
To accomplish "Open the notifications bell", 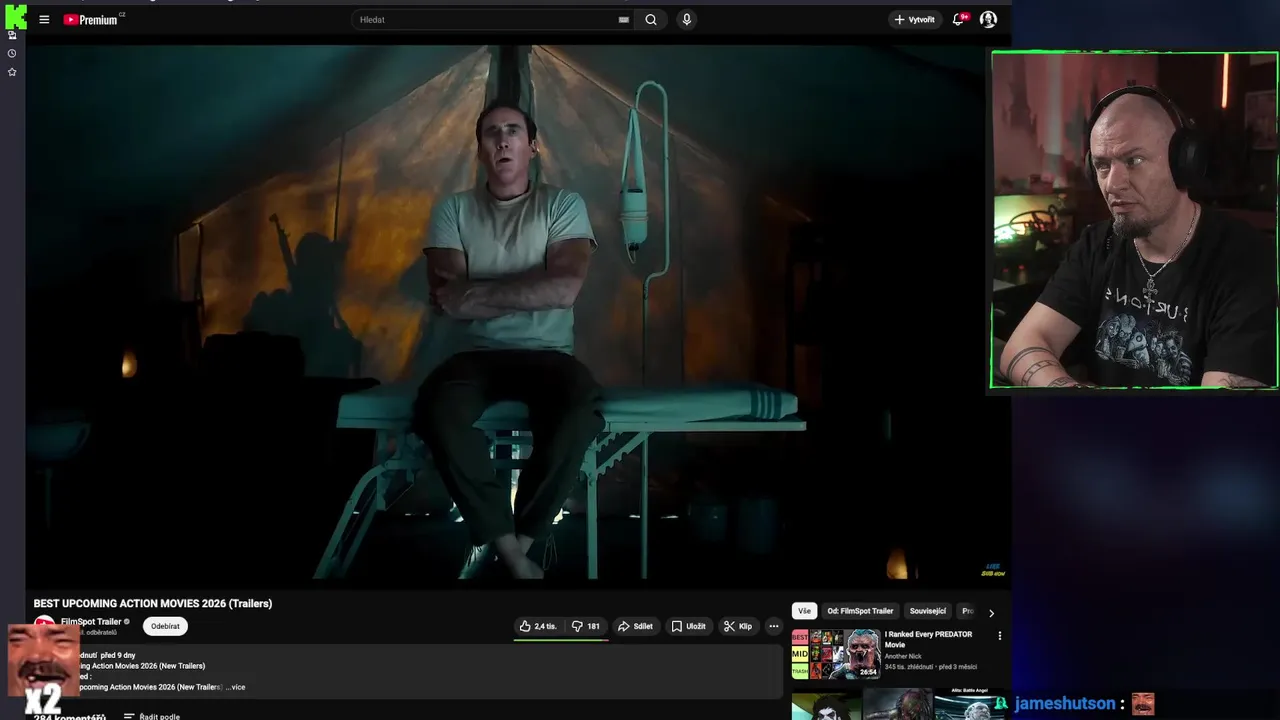I will point(959,19).
